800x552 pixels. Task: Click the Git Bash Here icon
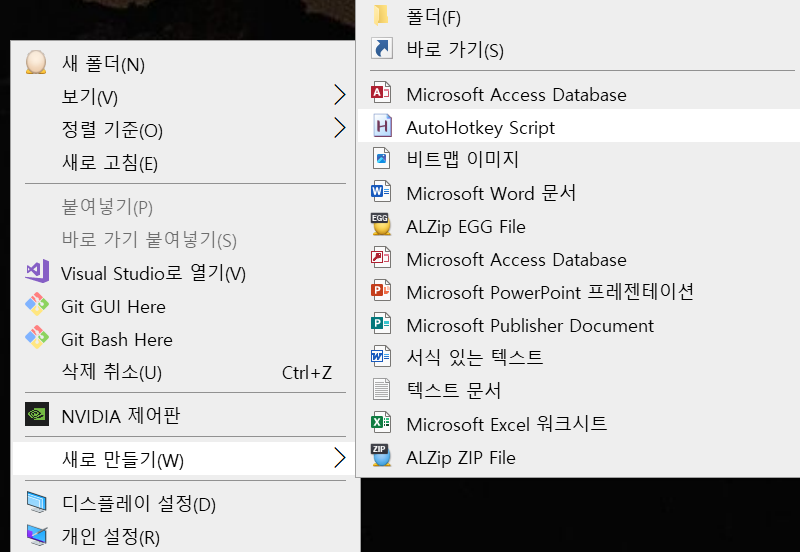[37, 337]
